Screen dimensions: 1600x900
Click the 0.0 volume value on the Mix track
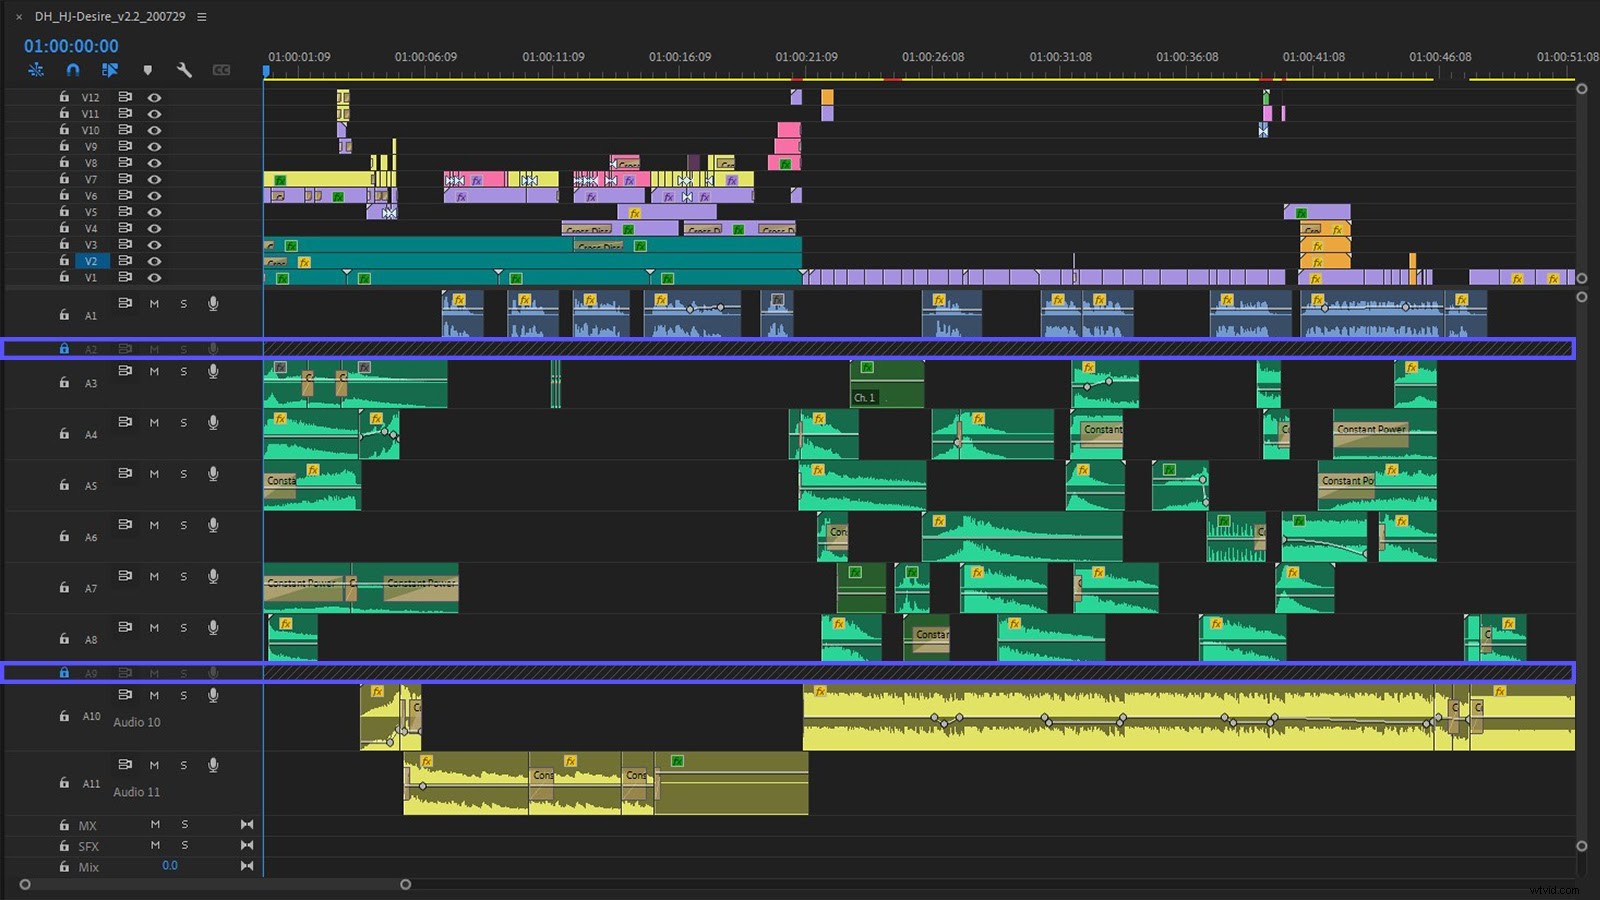(x=170, y=865)
